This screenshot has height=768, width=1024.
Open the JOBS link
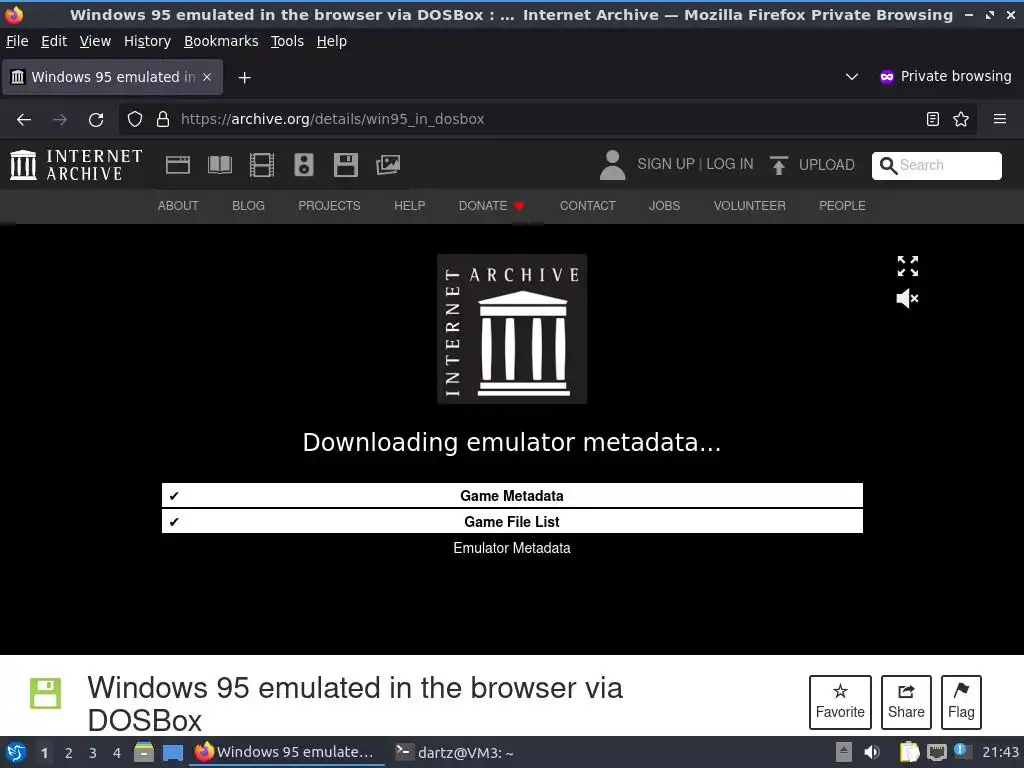pyautogui.click(x=664, y=206)
